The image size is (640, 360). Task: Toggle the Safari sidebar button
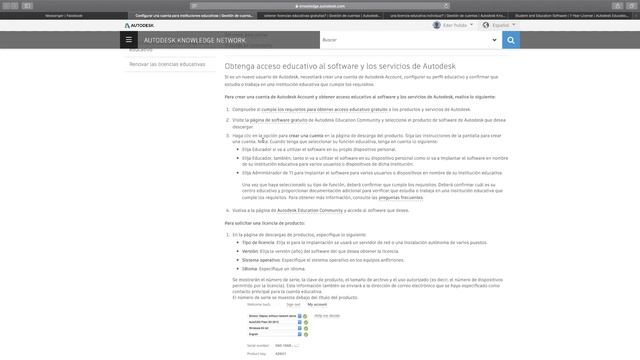pos(27,6)
